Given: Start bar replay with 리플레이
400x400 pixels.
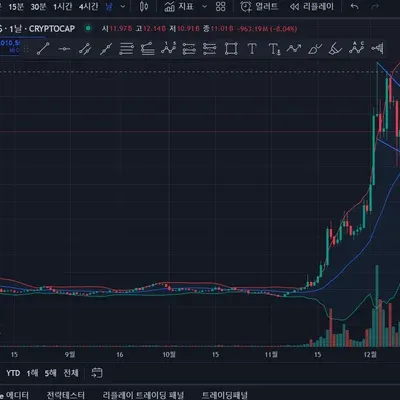Looking at the screenshot, I should 311,7.
